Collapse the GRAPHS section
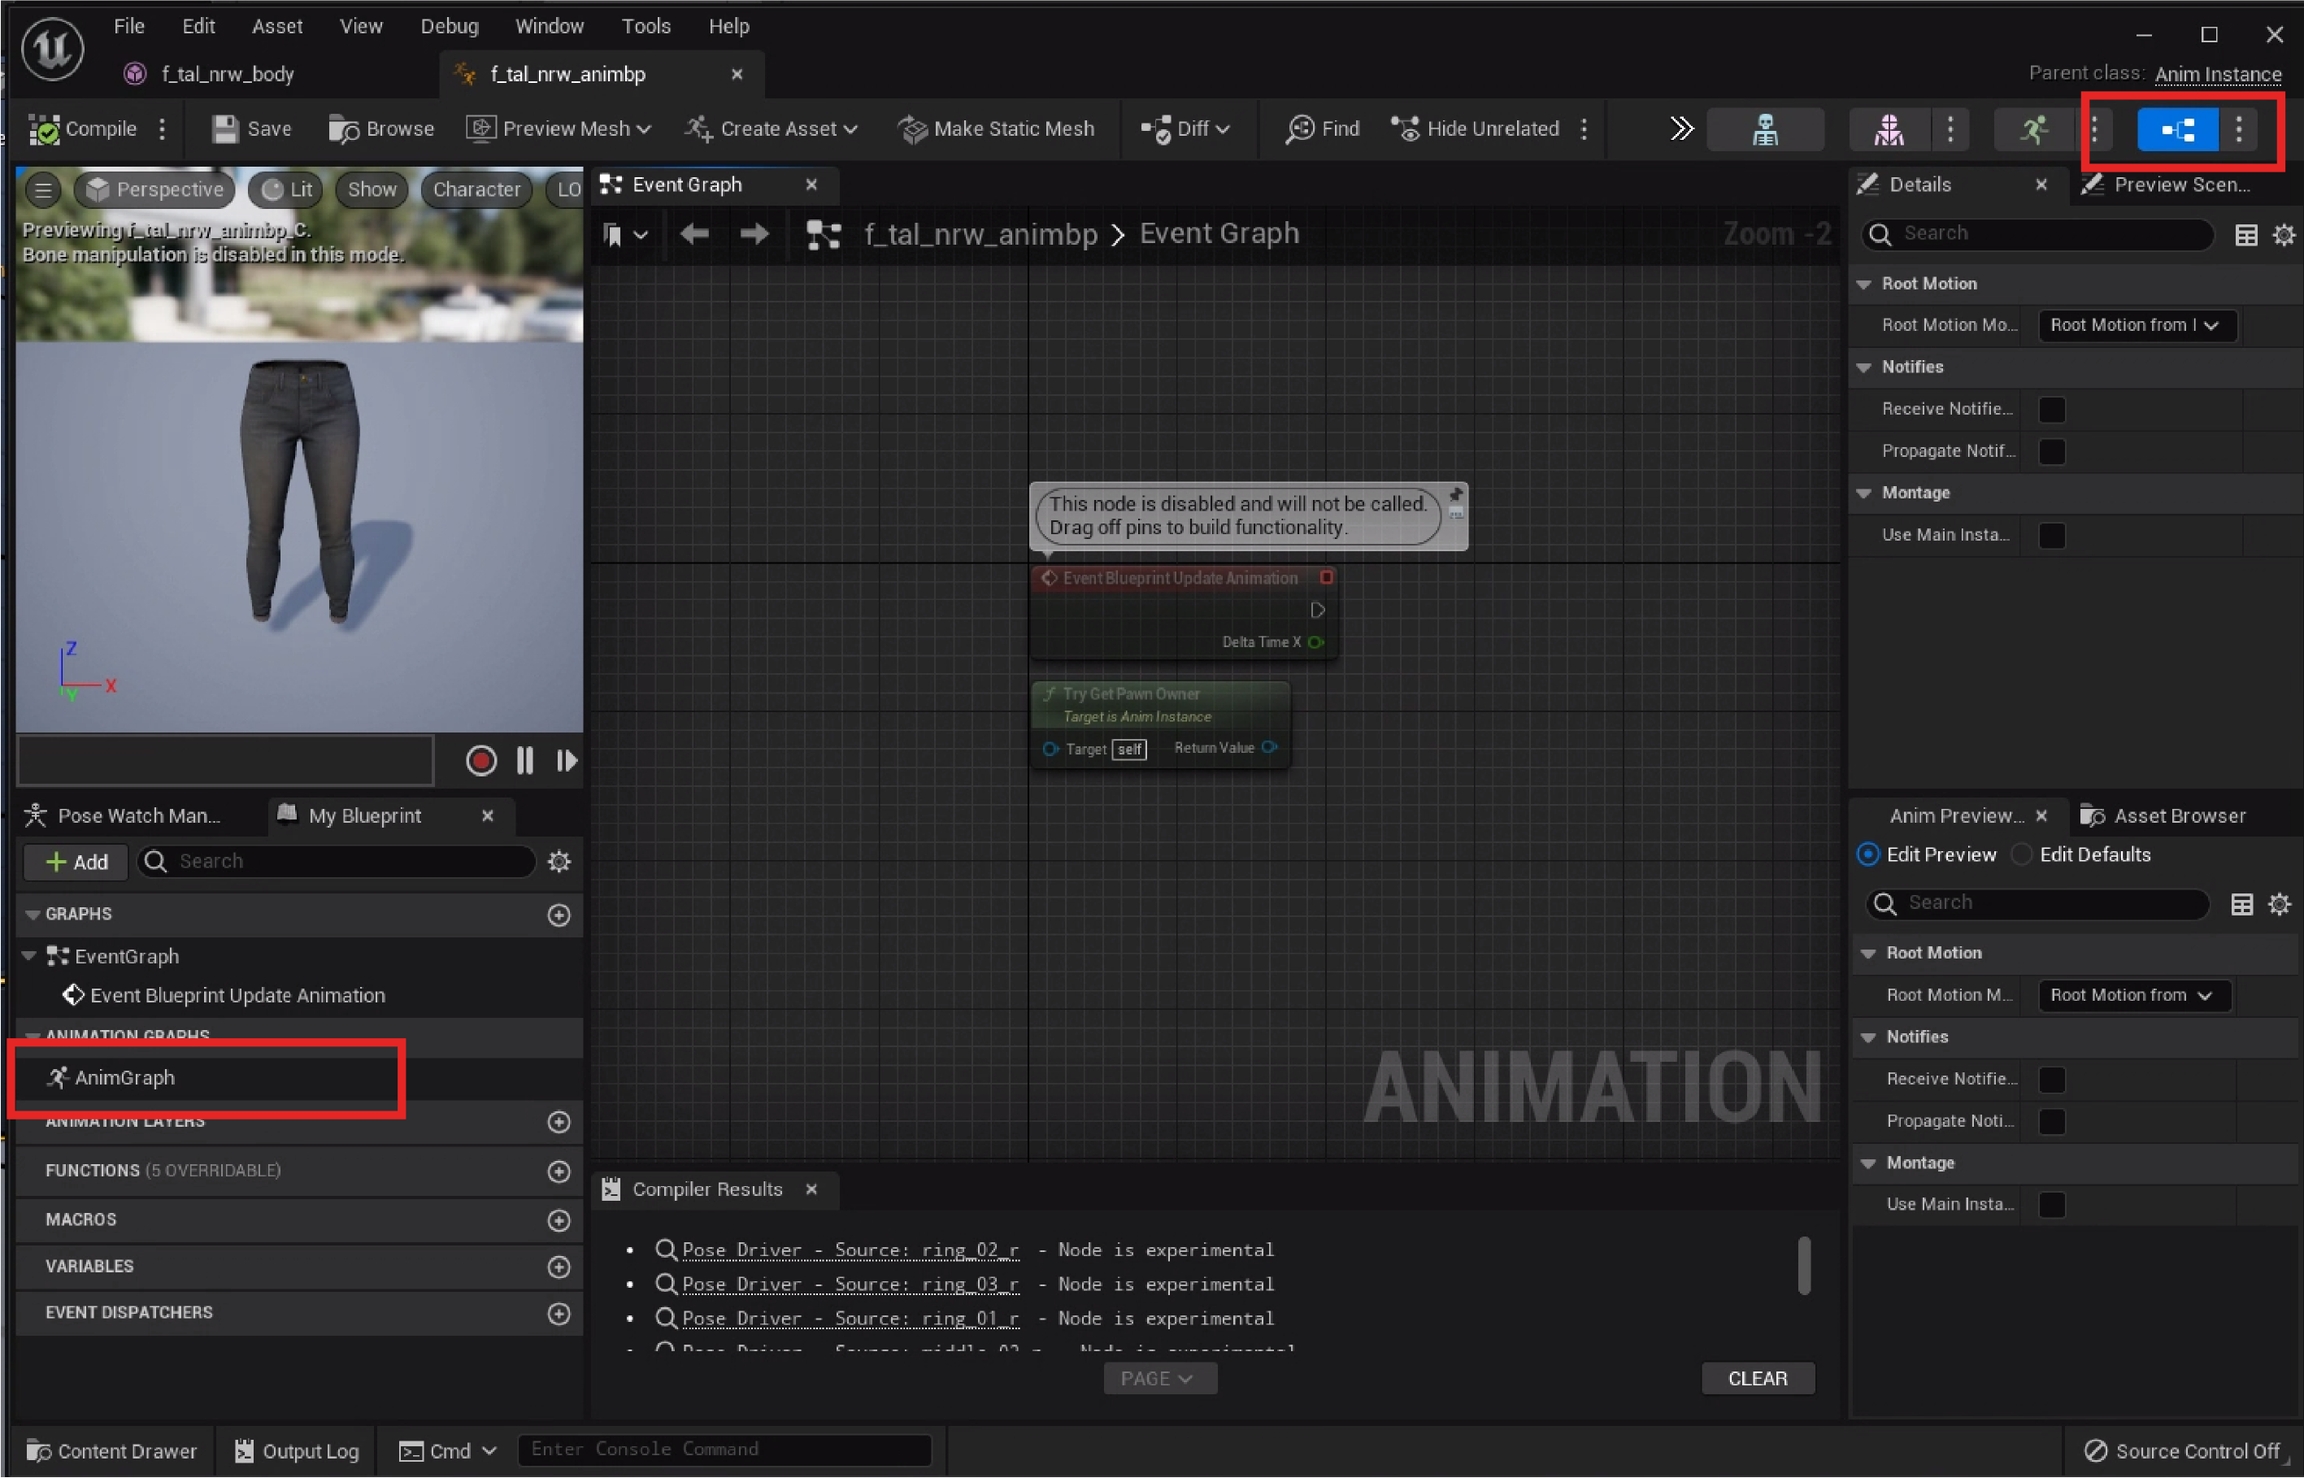This screenshot has width=2304, height=1478. 33,914
